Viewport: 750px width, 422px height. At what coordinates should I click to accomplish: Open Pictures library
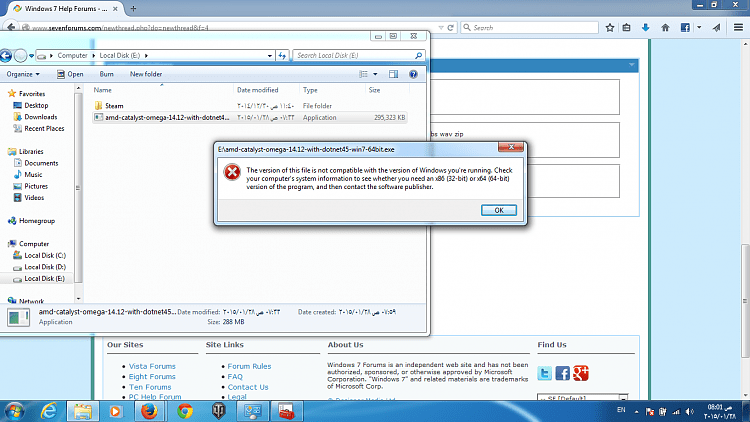pos(36,186)
